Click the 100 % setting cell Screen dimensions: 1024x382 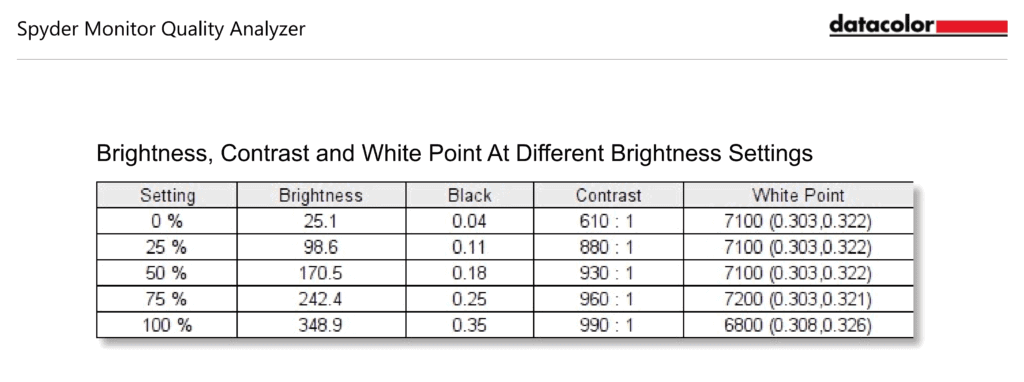167,325
